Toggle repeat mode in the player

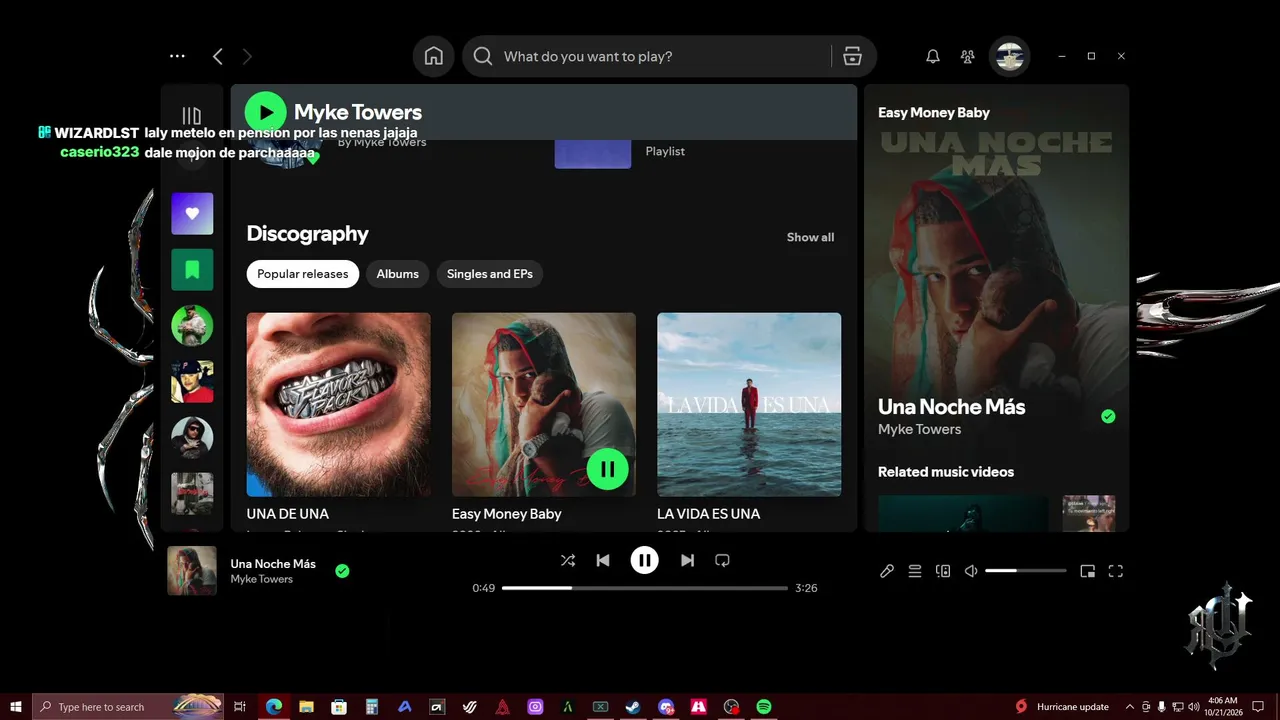coord(722,561)
